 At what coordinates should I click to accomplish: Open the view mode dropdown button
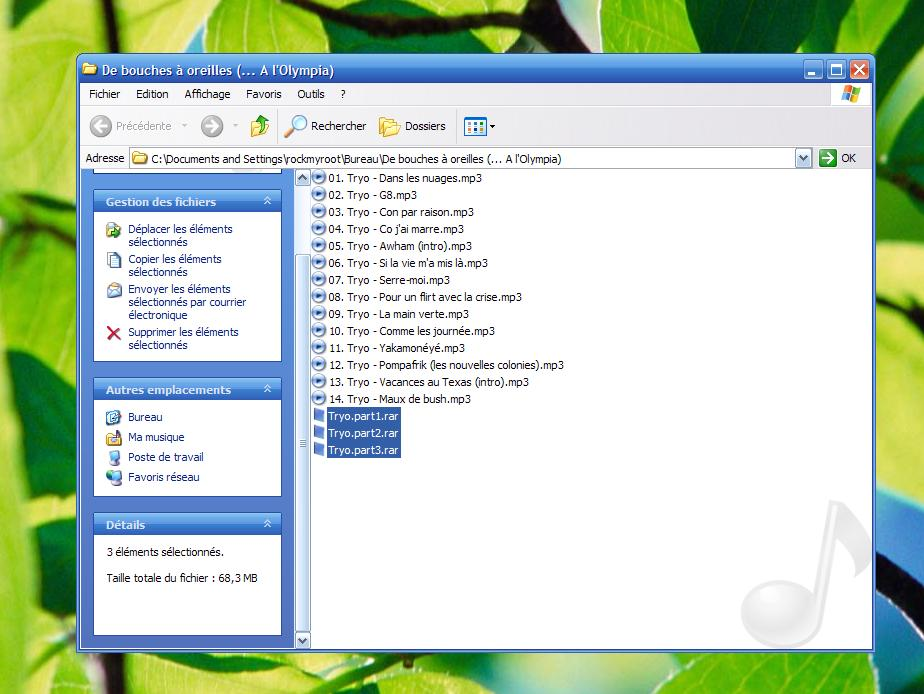[x=480, y=126]
